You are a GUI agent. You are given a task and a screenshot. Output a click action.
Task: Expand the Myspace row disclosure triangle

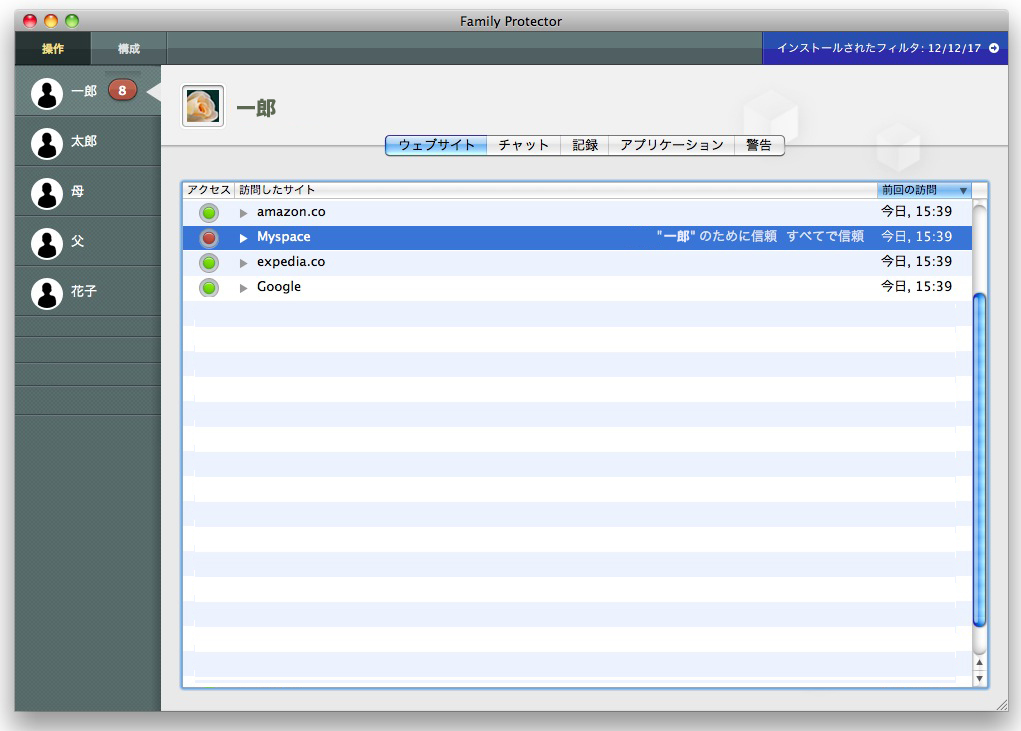coord(244,238)
